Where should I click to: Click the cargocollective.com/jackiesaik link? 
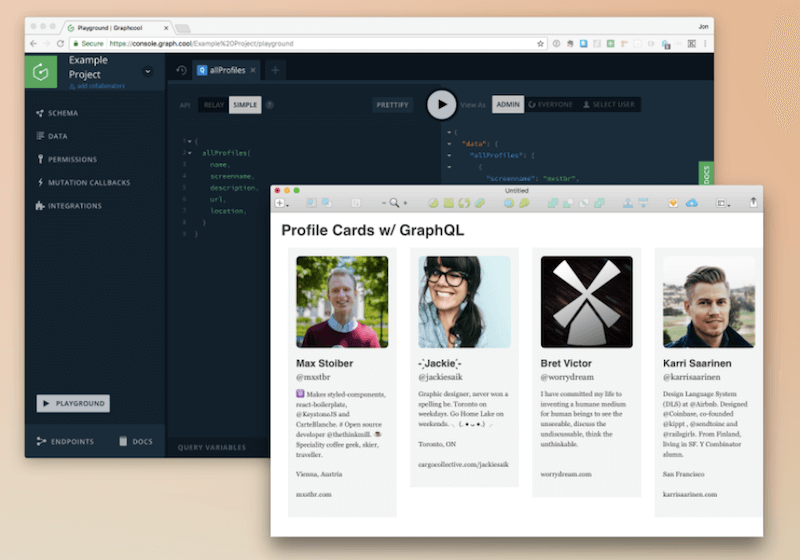(x=463, y=464)
